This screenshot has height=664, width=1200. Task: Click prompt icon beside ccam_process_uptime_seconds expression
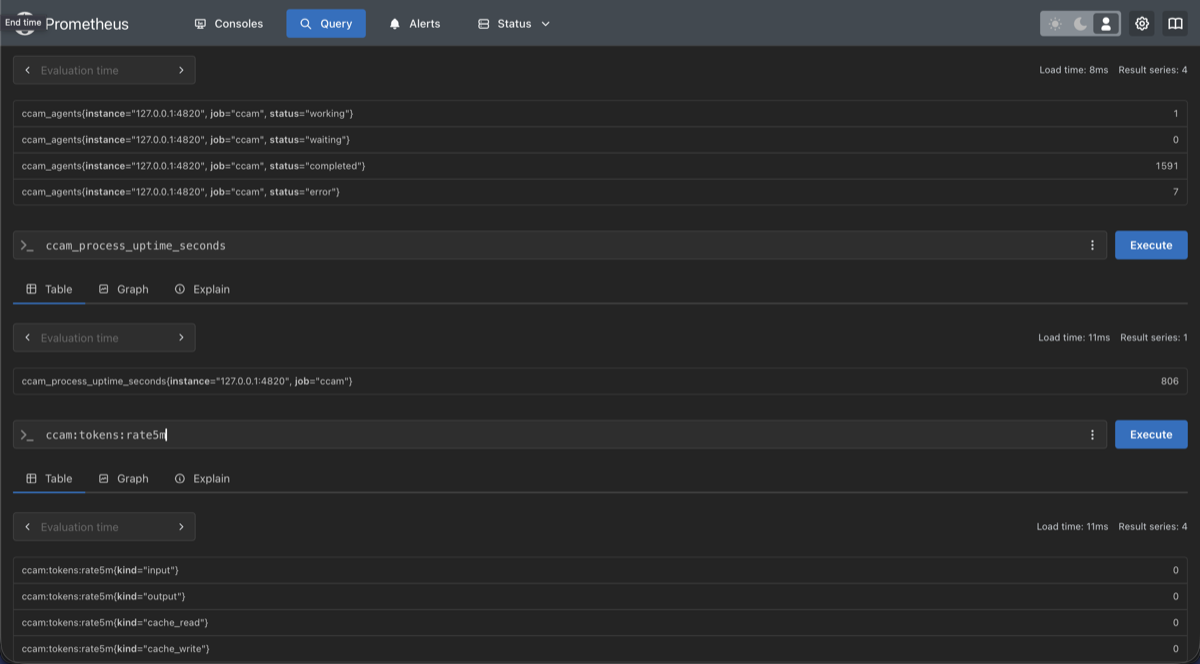click(x=27, y=245)
